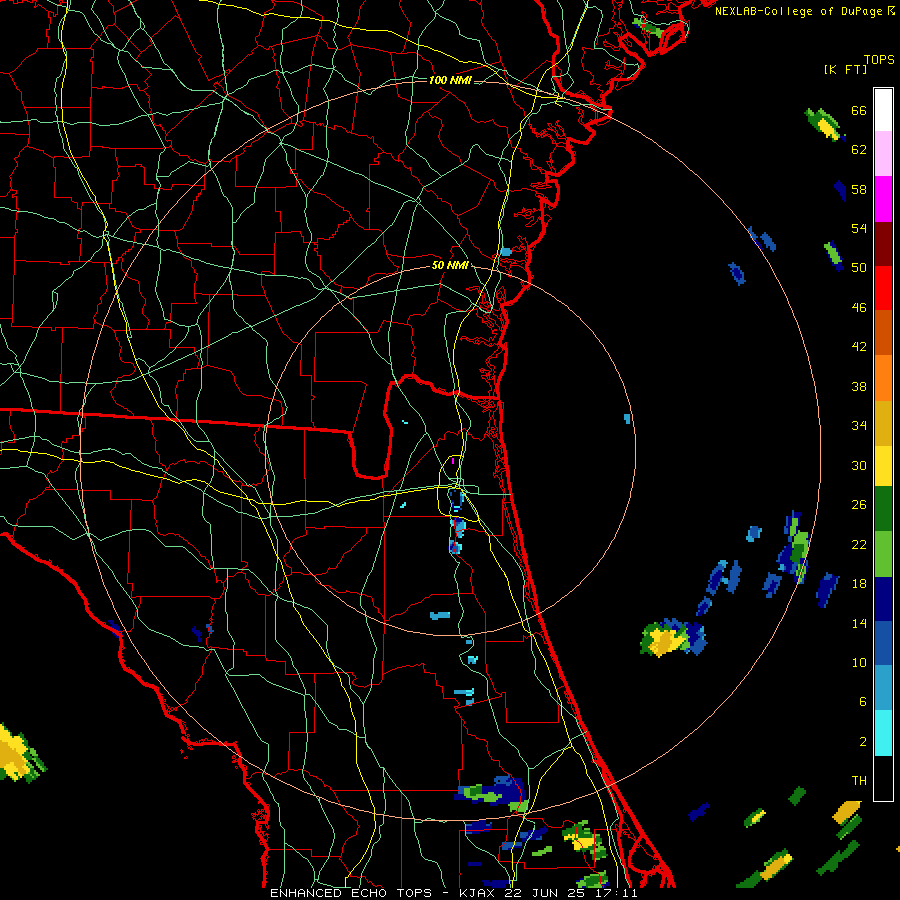Image resolution: width=900 pixels, height=900 pixels.
Task: Click the legend value "6"
Action: point(863,701)
